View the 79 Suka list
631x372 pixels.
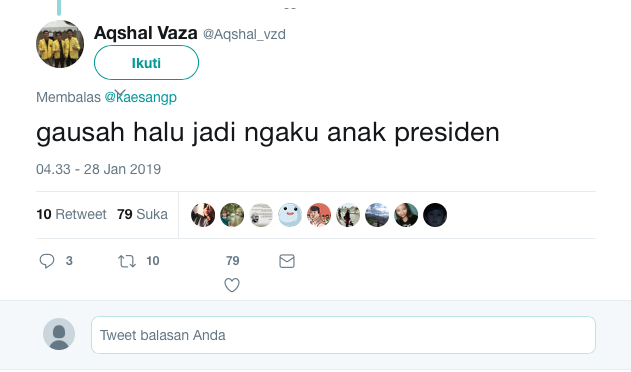pos(142,214)
